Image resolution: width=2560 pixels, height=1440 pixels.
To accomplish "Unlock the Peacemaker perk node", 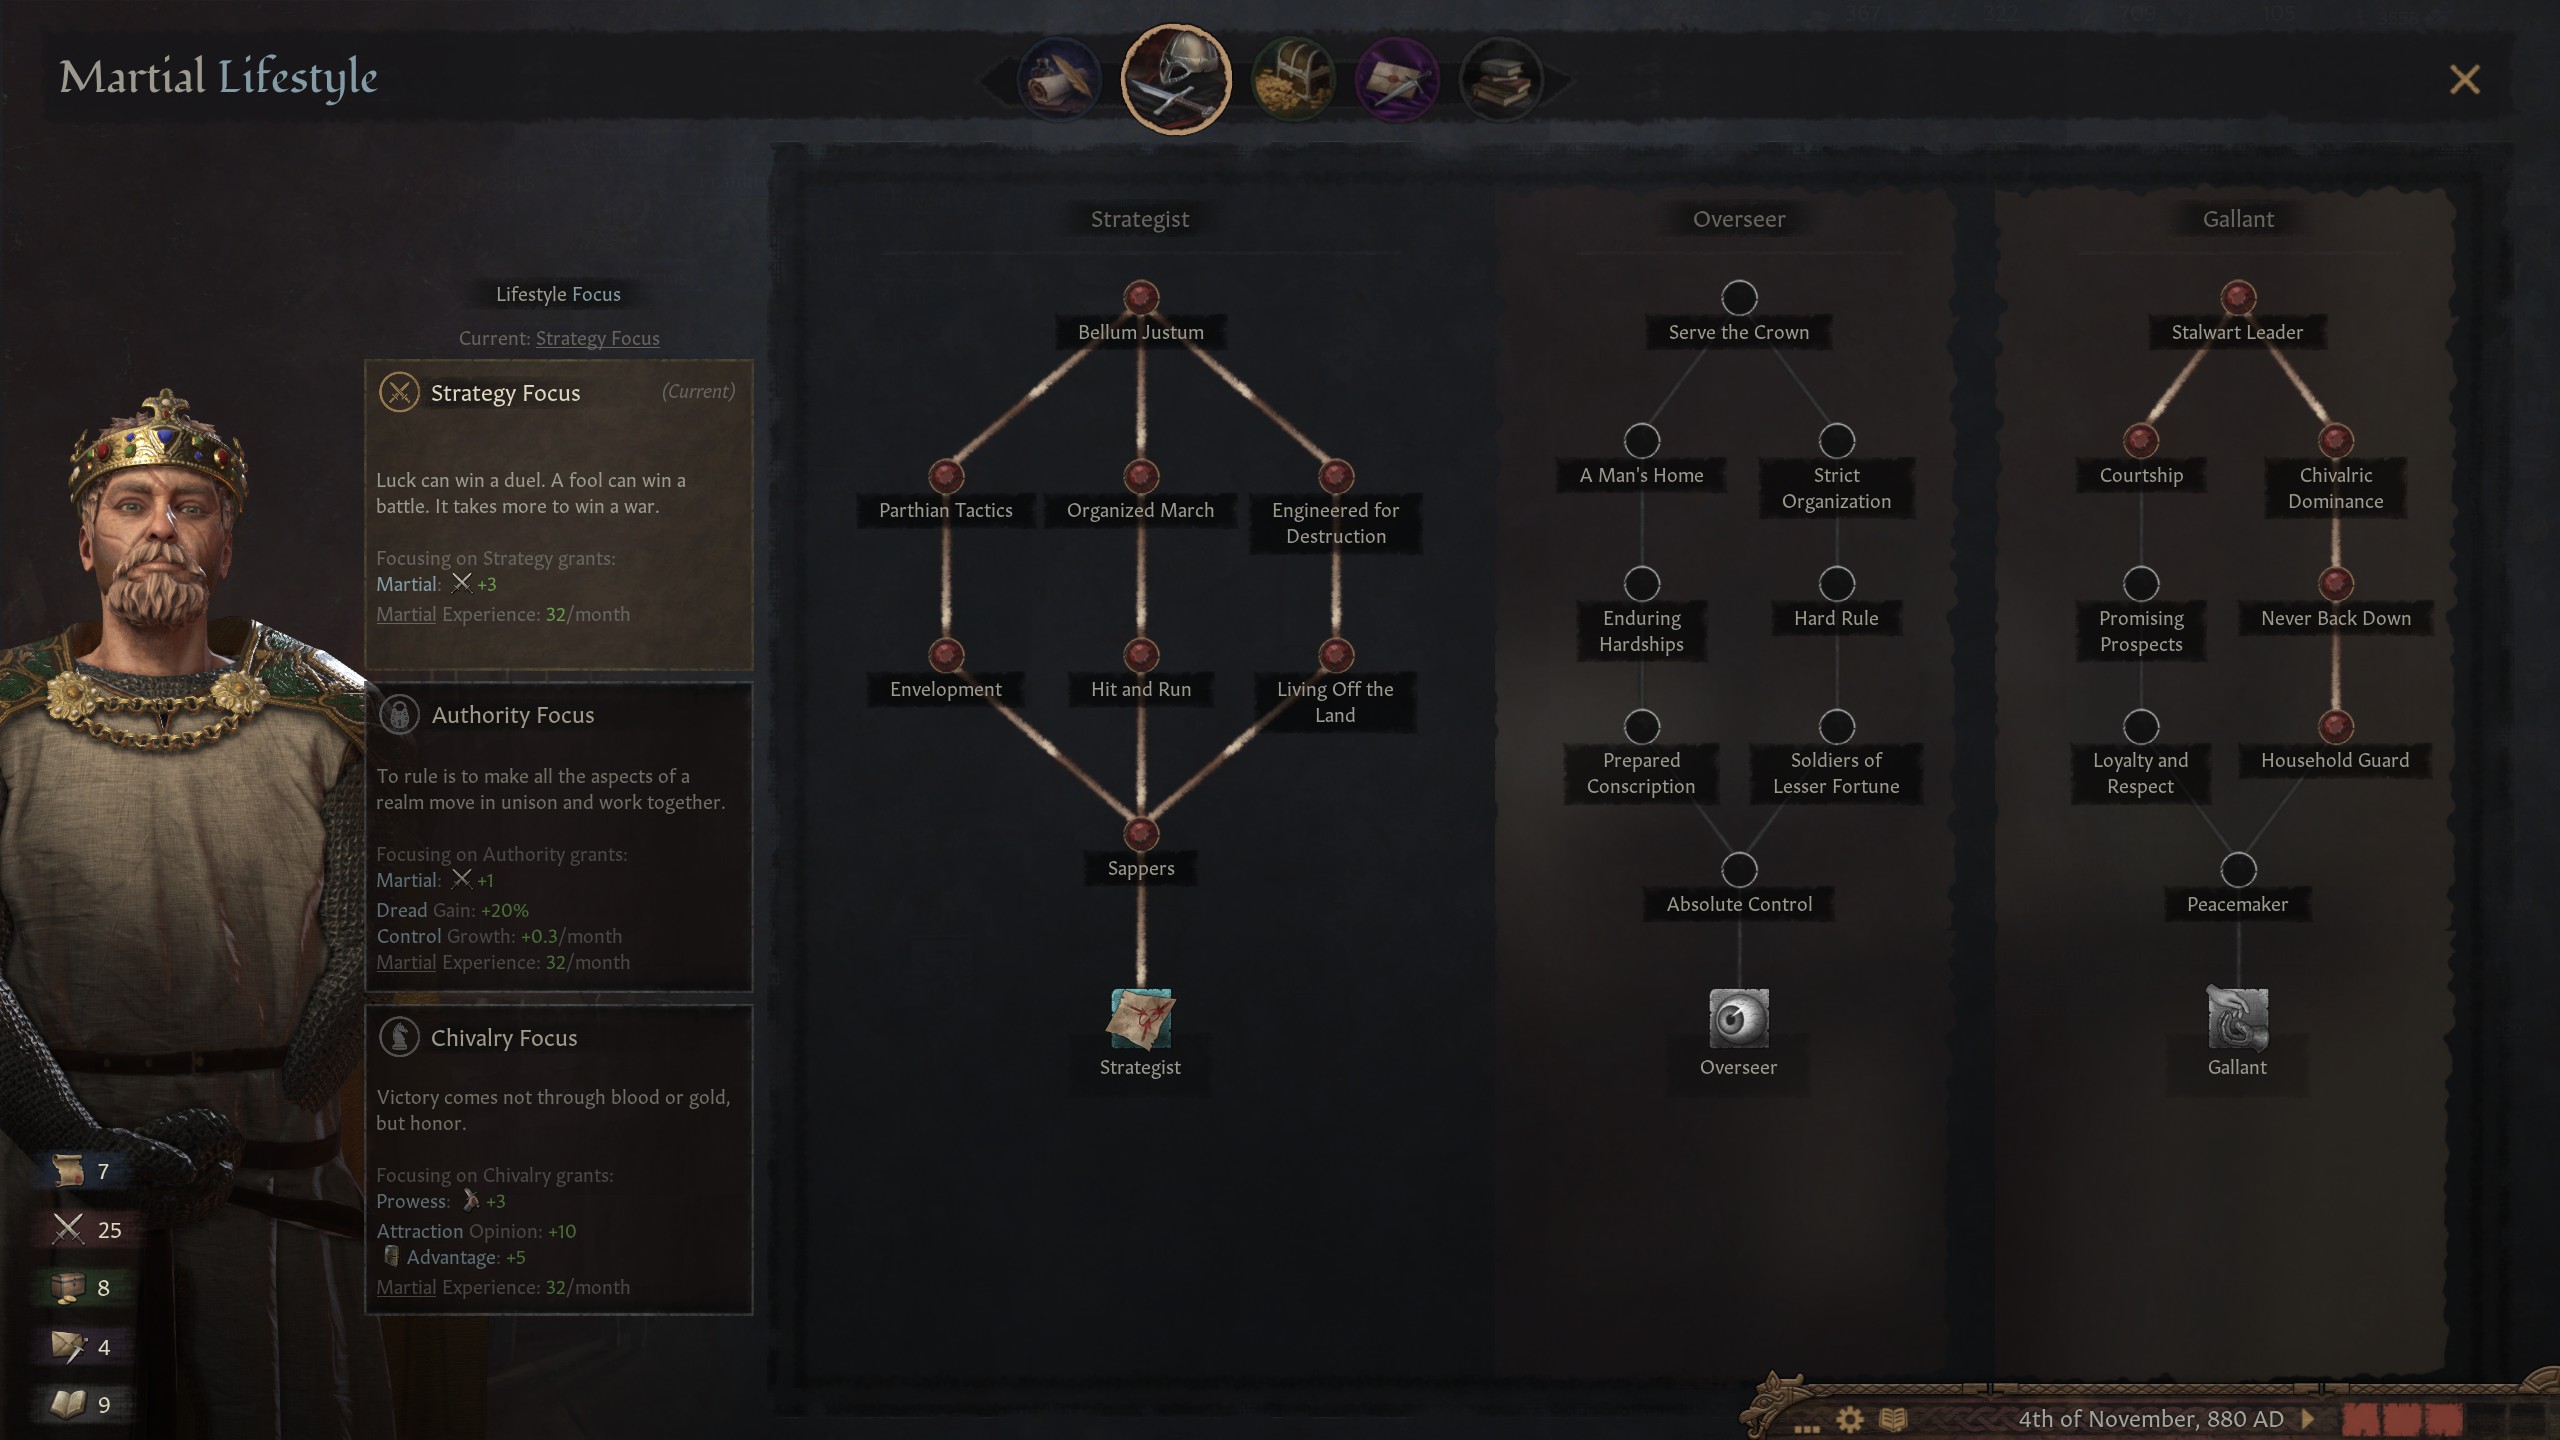I will (x=2238, y=869).
